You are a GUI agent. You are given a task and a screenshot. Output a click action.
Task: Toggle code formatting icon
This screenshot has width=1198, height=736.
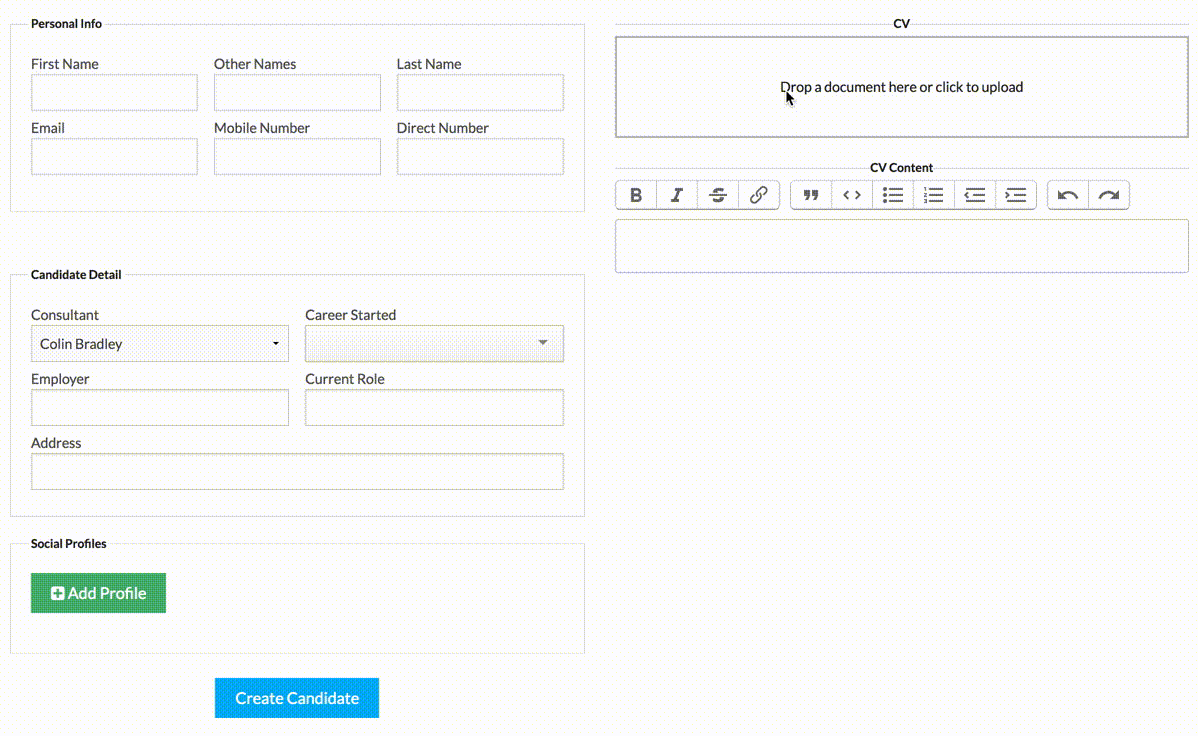tap(852, 195)
